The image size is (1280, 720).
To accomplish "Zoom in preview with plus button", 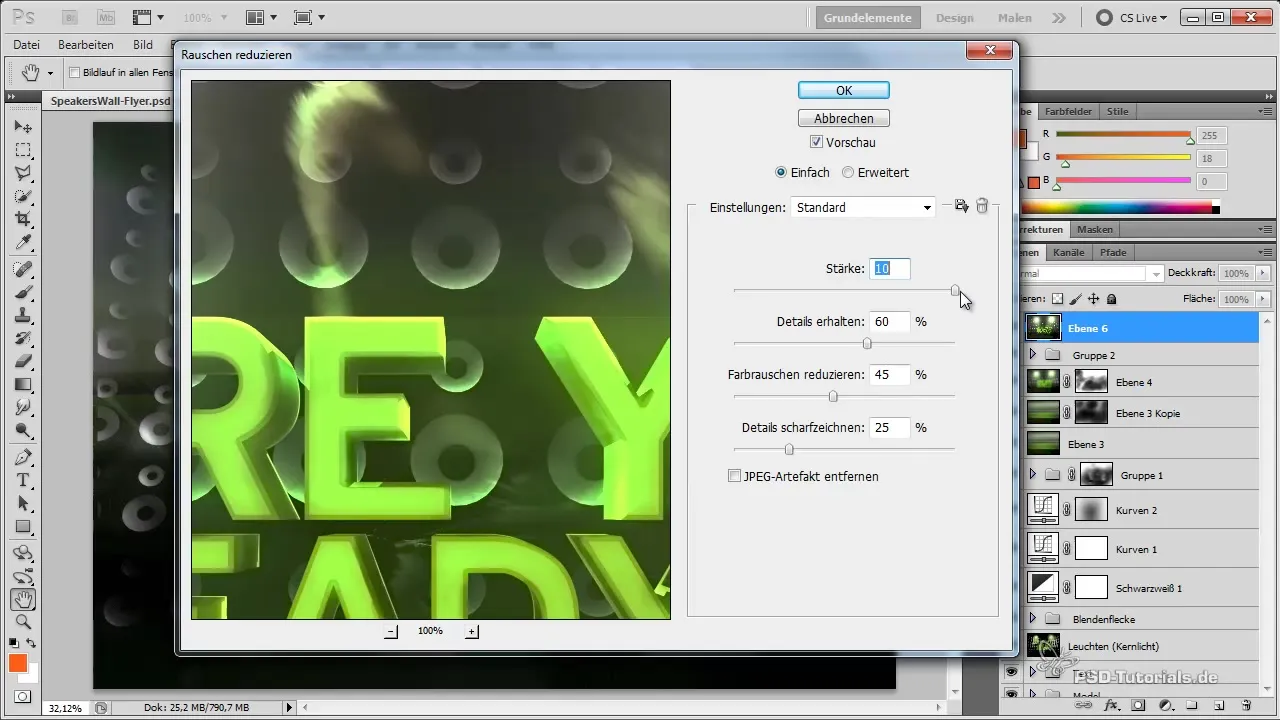I will coord(472,631).
